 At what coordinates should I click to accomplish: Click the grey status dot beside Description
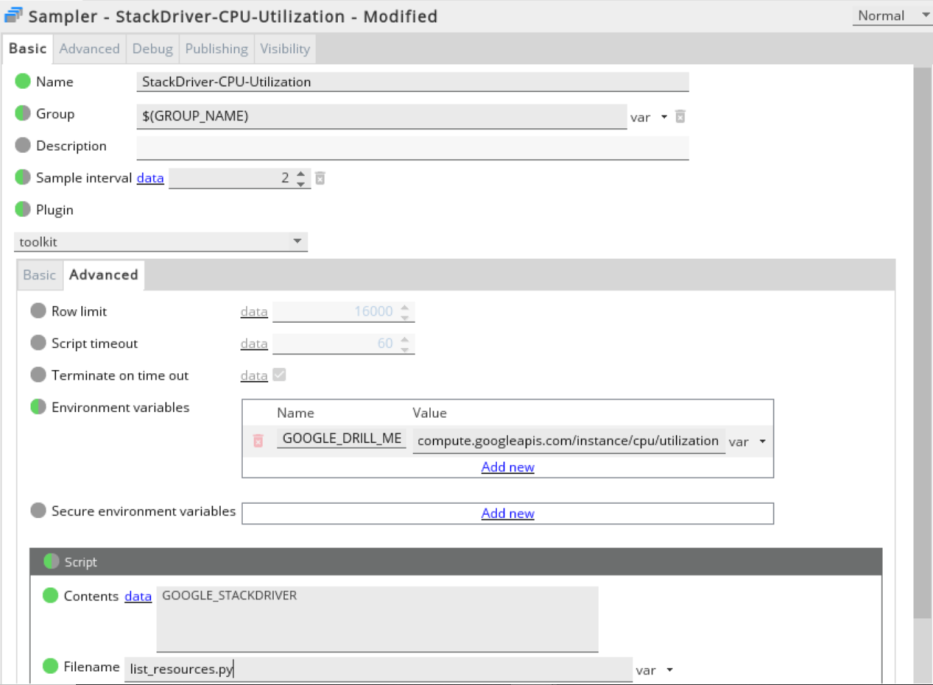point(23,145)
